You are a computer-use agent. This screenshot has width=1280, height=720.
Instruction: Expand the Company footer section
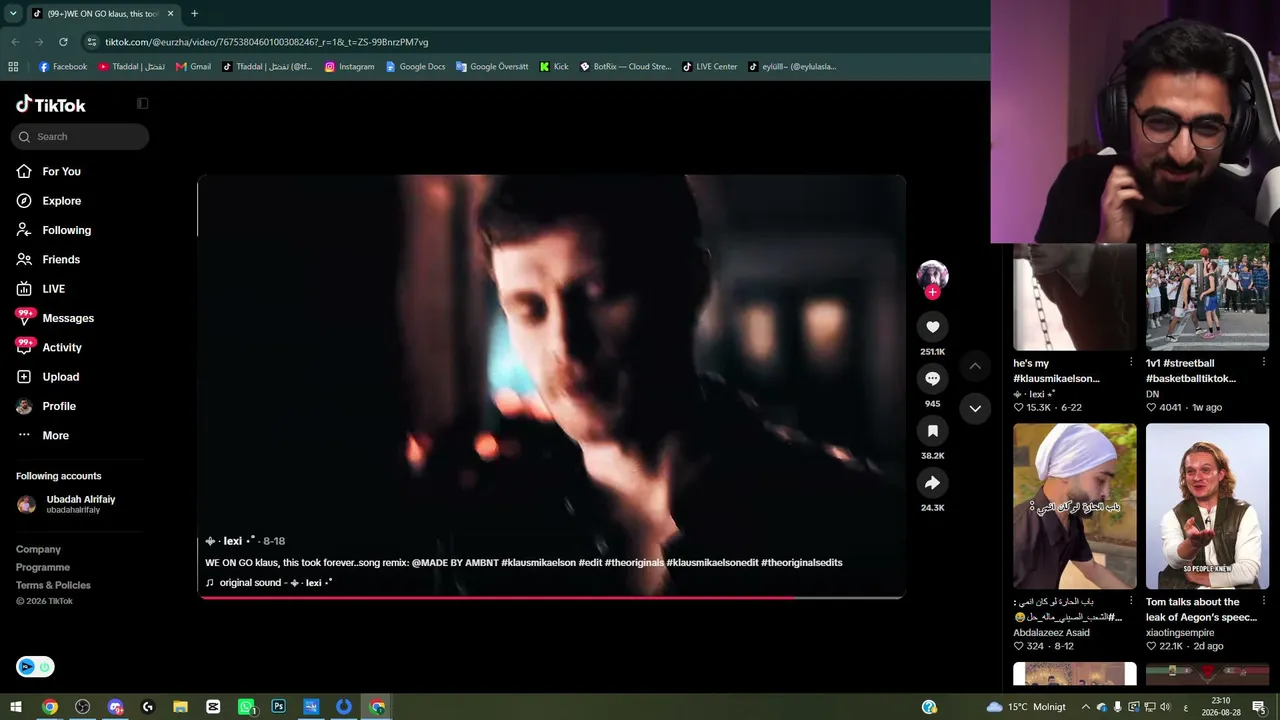[x=38, y=549]
